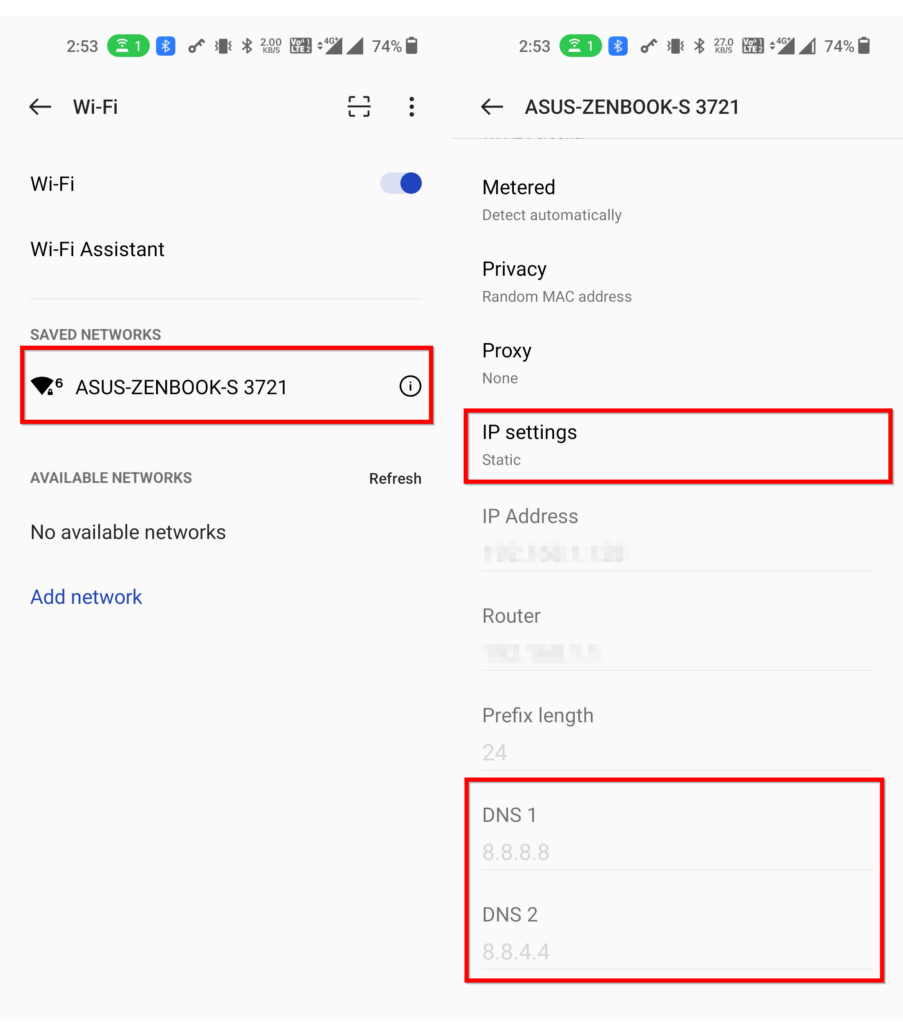Tap the Wi-Fi 6 signal icon of saved network
This screenshot has width=903, height=1024.
(46, 386)
